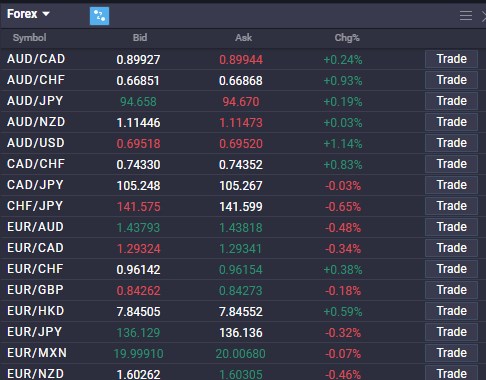Select the EUR/NZD symbol
The width and height of the screenshot is (486, 380).
click(x=35, y=374)
